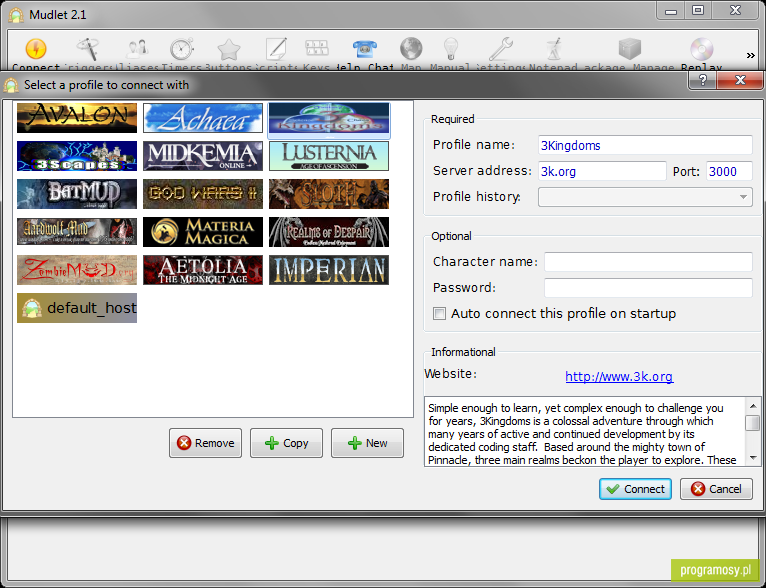
Task: Select the Aetolia profile banner
Action: [x=203, y=270]
